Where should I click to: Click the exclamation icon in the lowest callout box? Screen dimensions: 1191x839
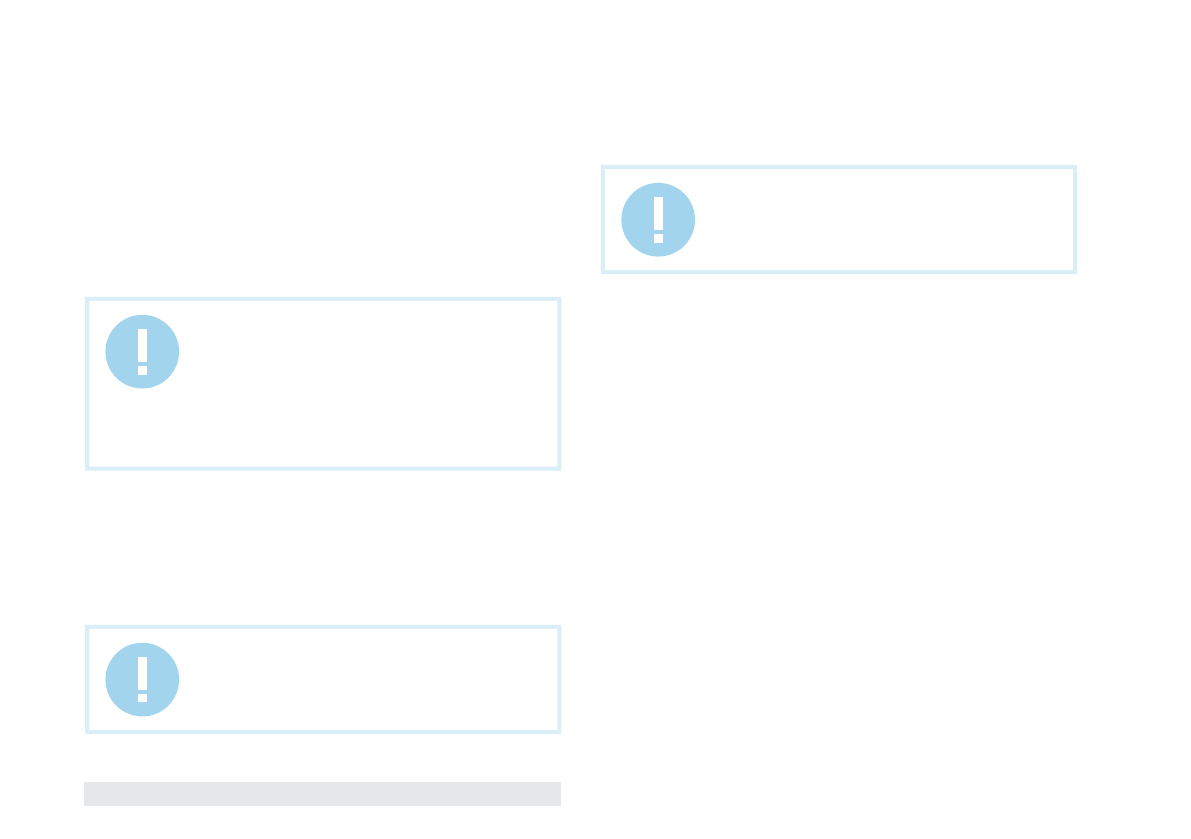[142, 680]
